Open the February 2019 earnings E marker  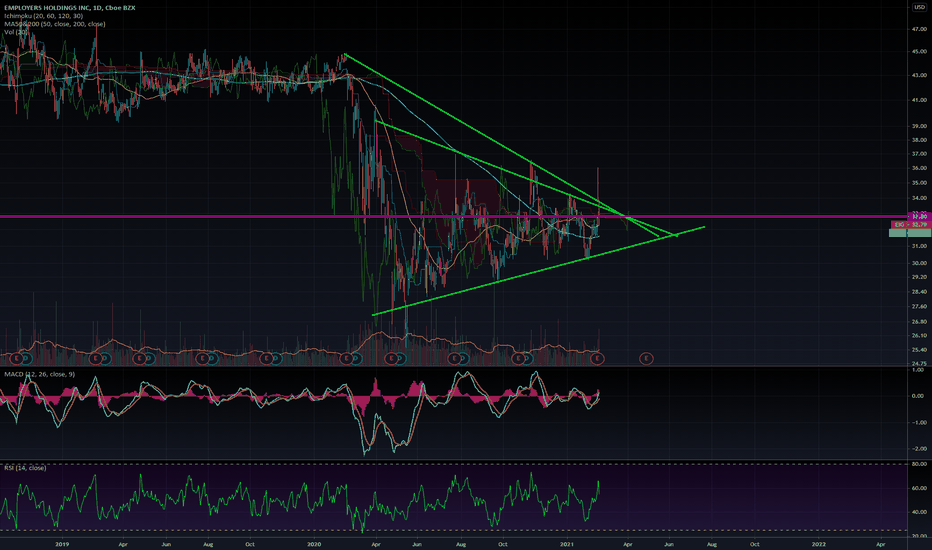[x=95, y=359]
